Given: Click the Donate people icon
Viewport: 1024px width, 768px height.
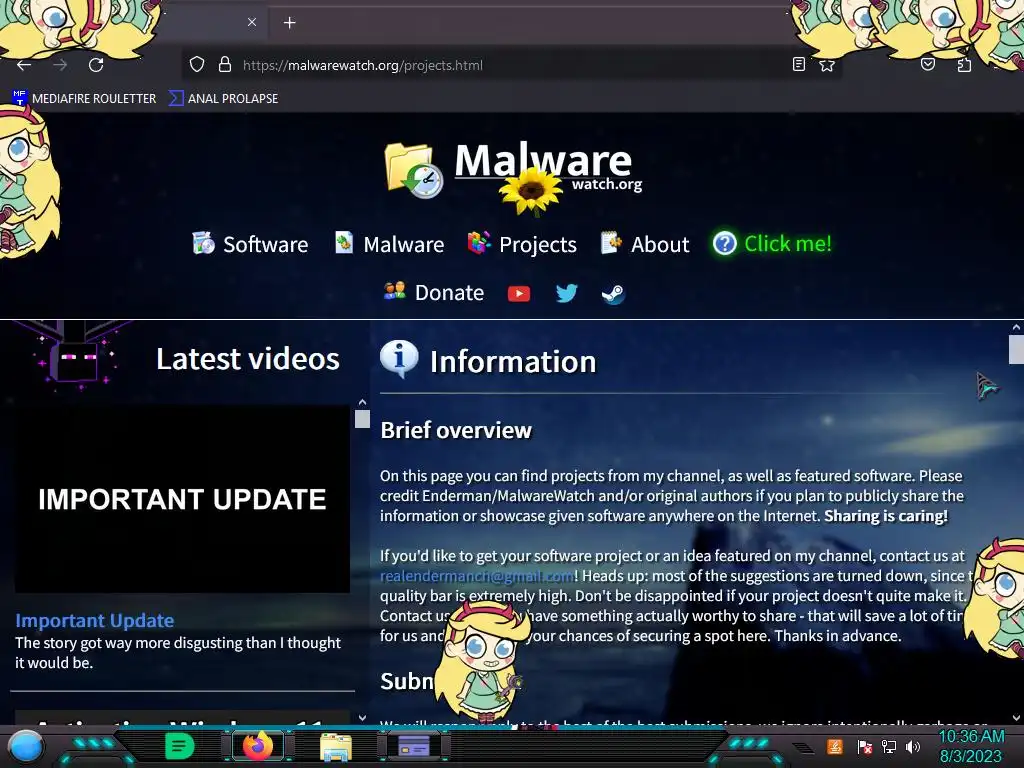Looking at the screenshot, I should (394, 291).
